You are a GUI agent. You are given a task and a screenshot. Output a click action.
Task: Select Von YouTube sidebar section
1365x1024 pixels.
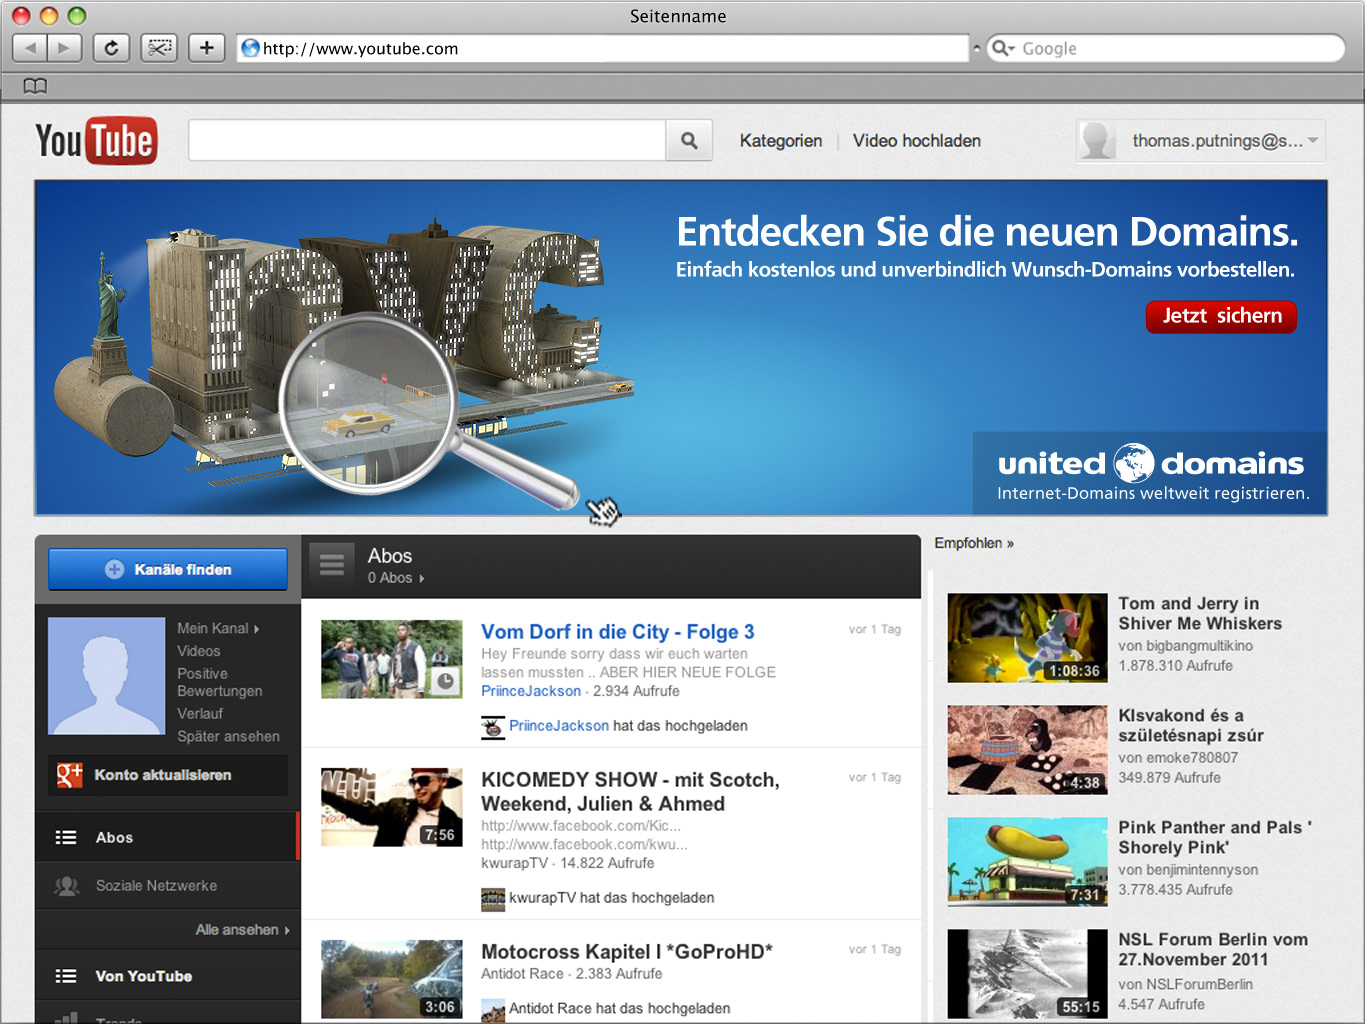click(168, 976)
